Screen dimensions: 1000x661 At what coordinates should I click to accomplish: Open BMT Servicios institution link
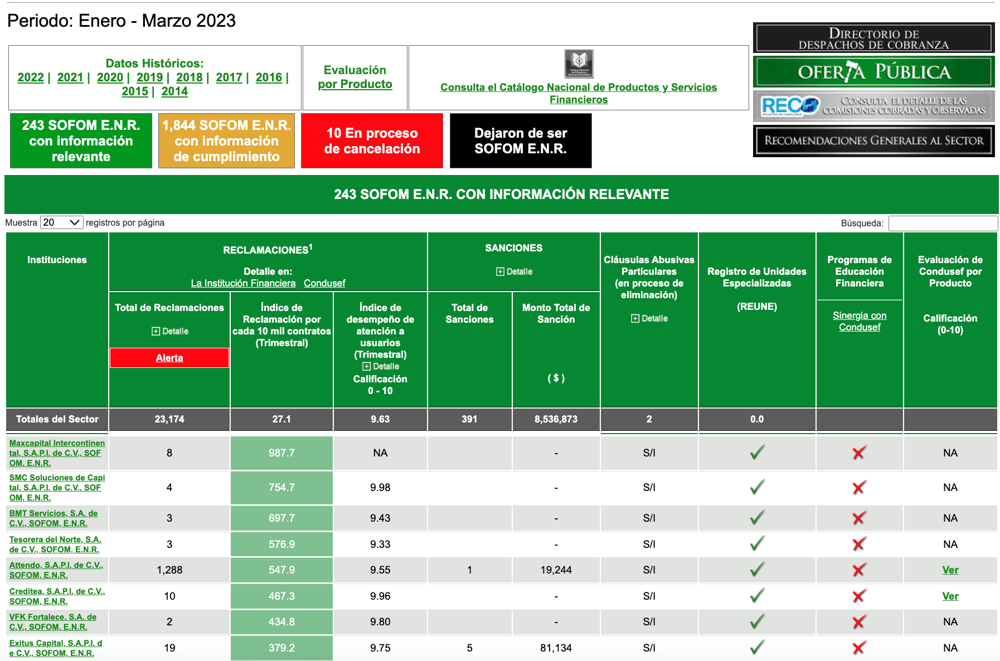tap(54, 518)
